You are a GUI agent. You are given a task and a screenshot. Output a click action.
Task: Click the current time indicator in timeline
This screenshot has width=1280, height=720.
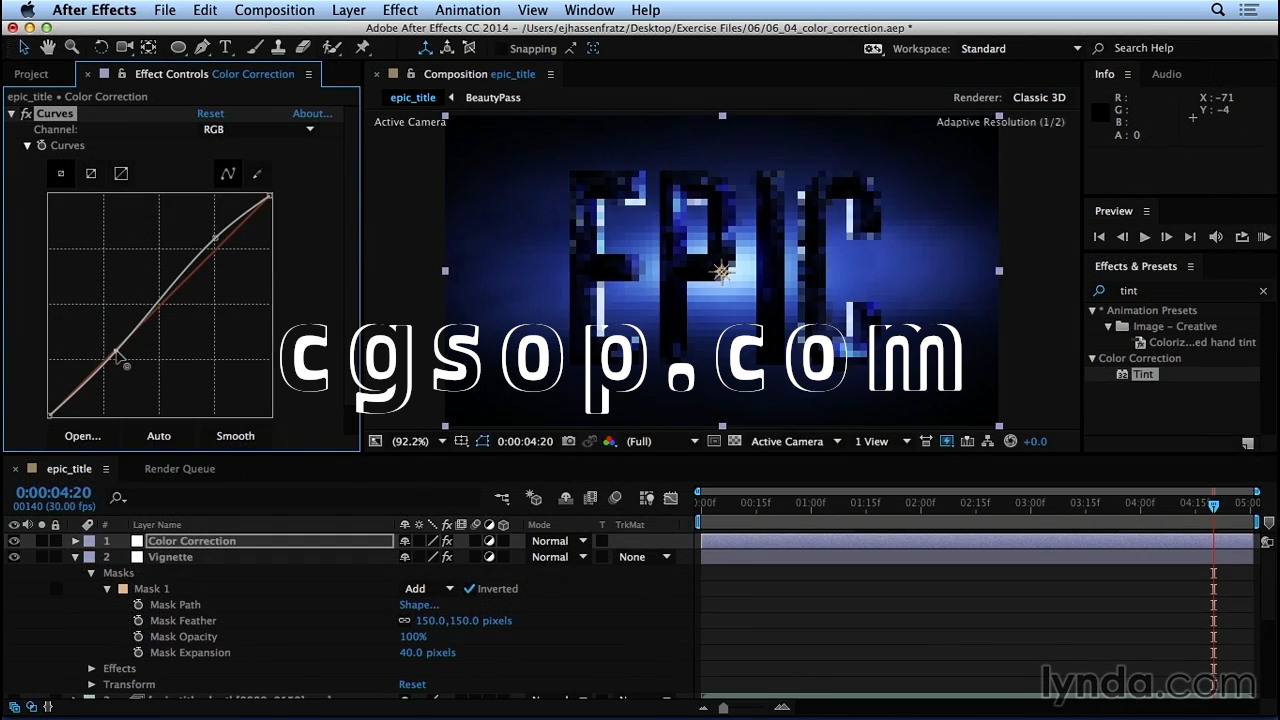[1213, 506]
